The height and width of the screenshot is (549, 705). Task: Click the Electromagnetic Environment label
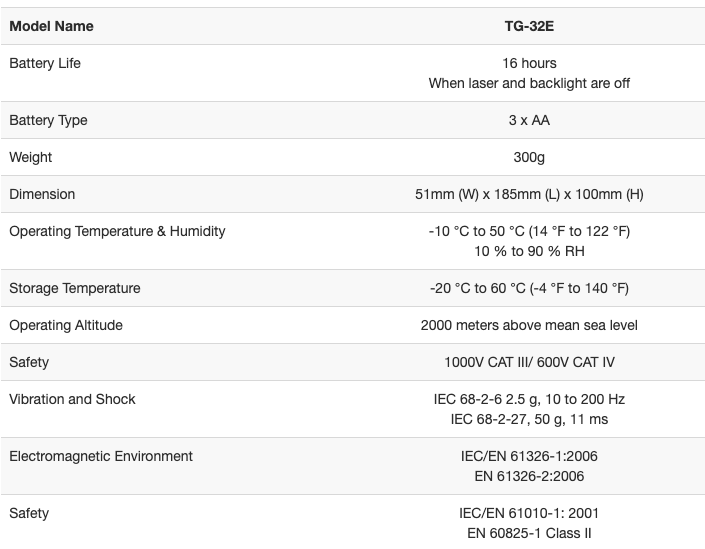click(101, 456)
